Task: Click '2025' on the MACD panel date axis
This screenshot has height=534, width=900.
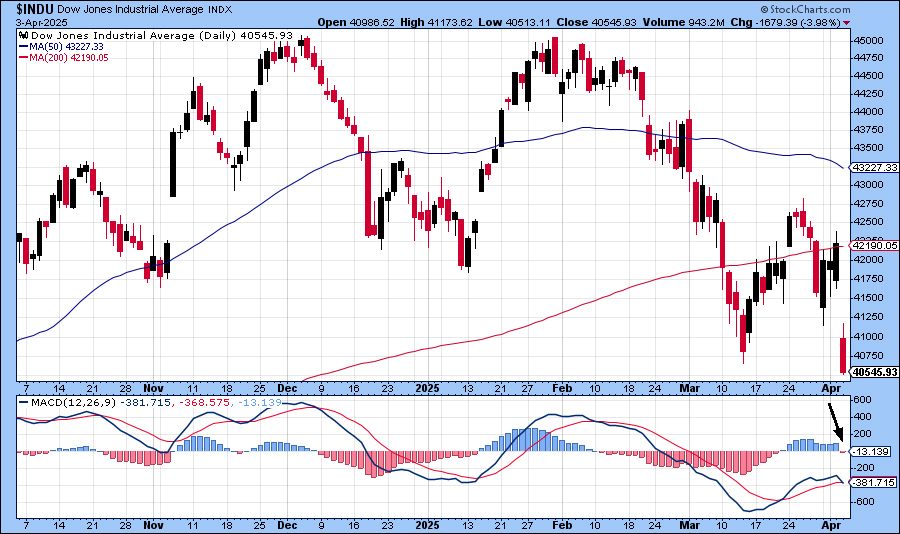Action: coord(428,525)
